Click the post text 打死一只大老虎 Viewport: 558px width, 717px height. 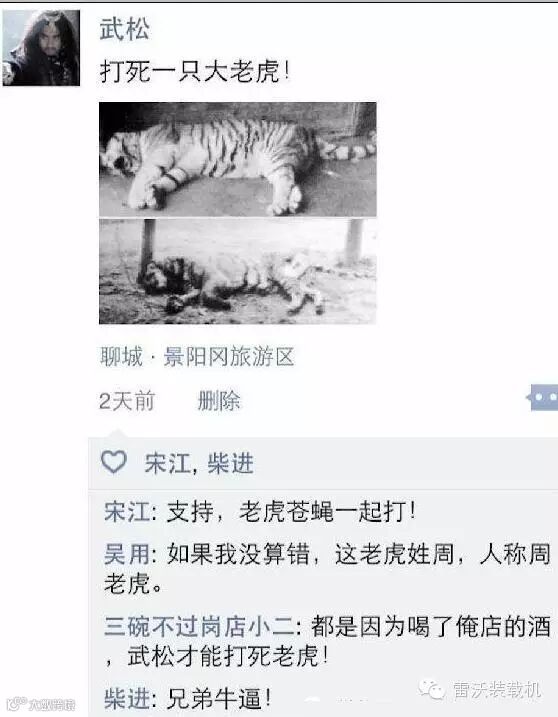pyautogui.click(x=195, y=72)
